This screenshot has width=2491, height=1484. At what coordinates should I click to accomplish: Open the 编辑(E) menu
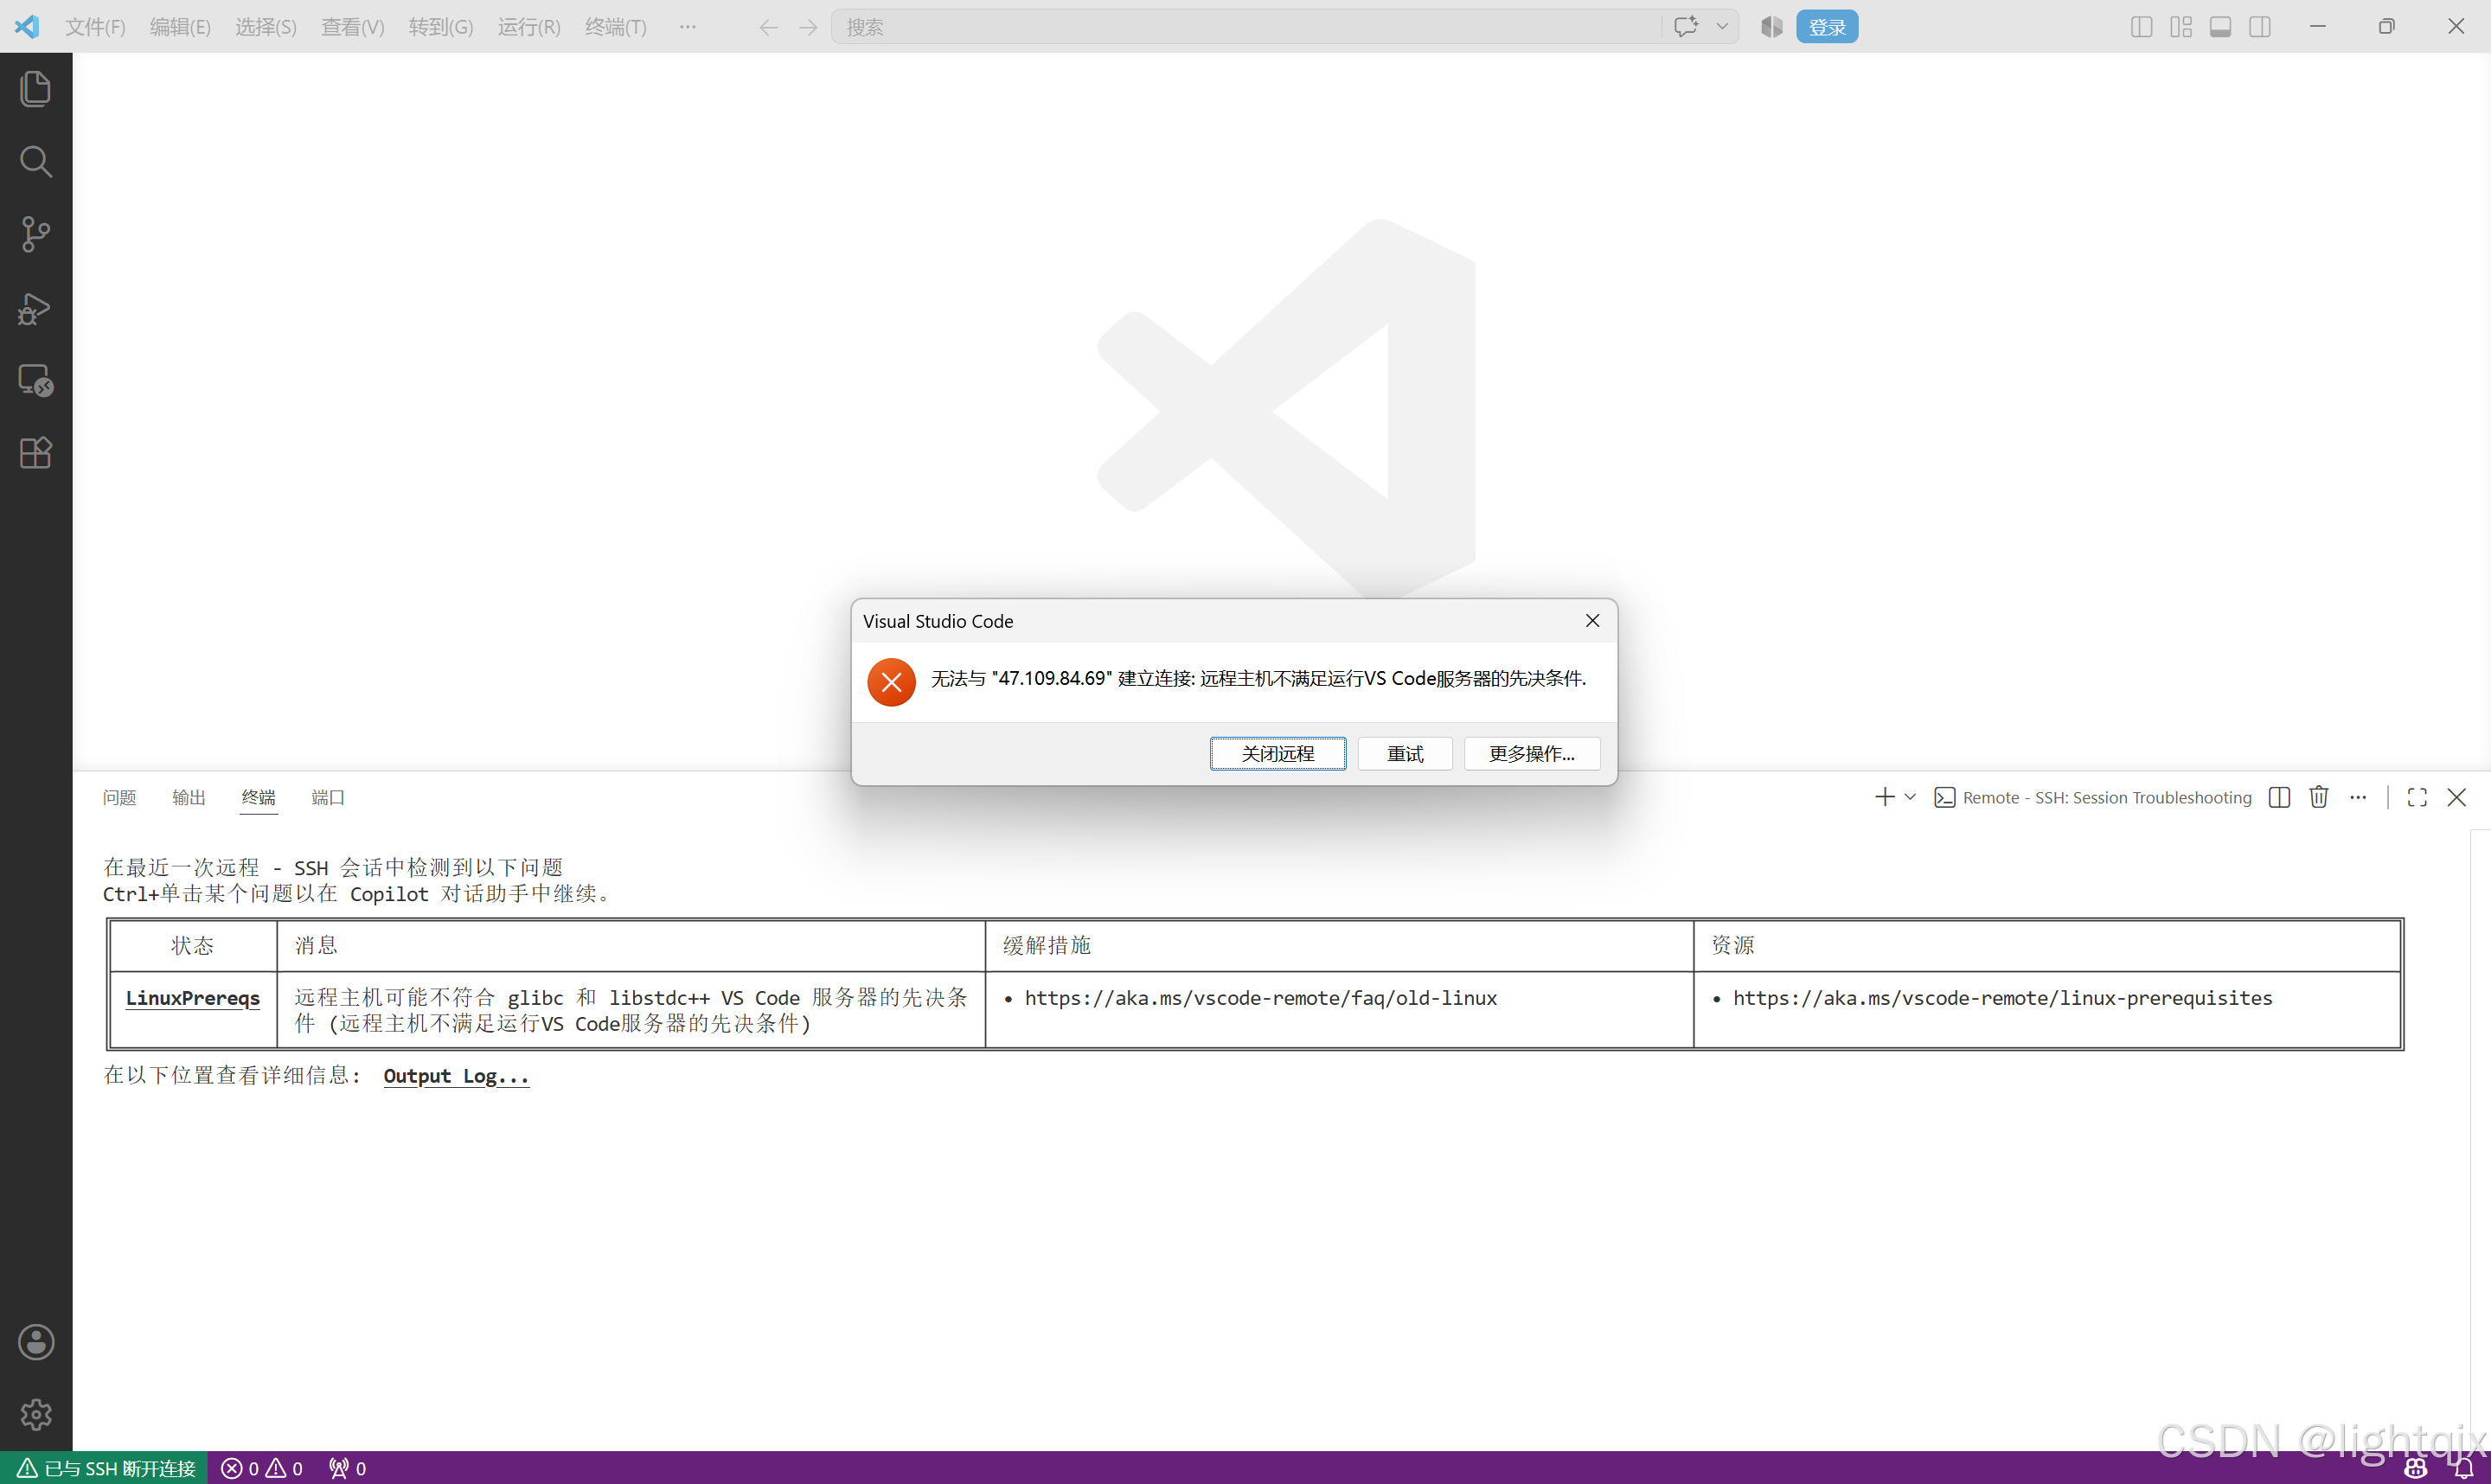click(180, 27)
